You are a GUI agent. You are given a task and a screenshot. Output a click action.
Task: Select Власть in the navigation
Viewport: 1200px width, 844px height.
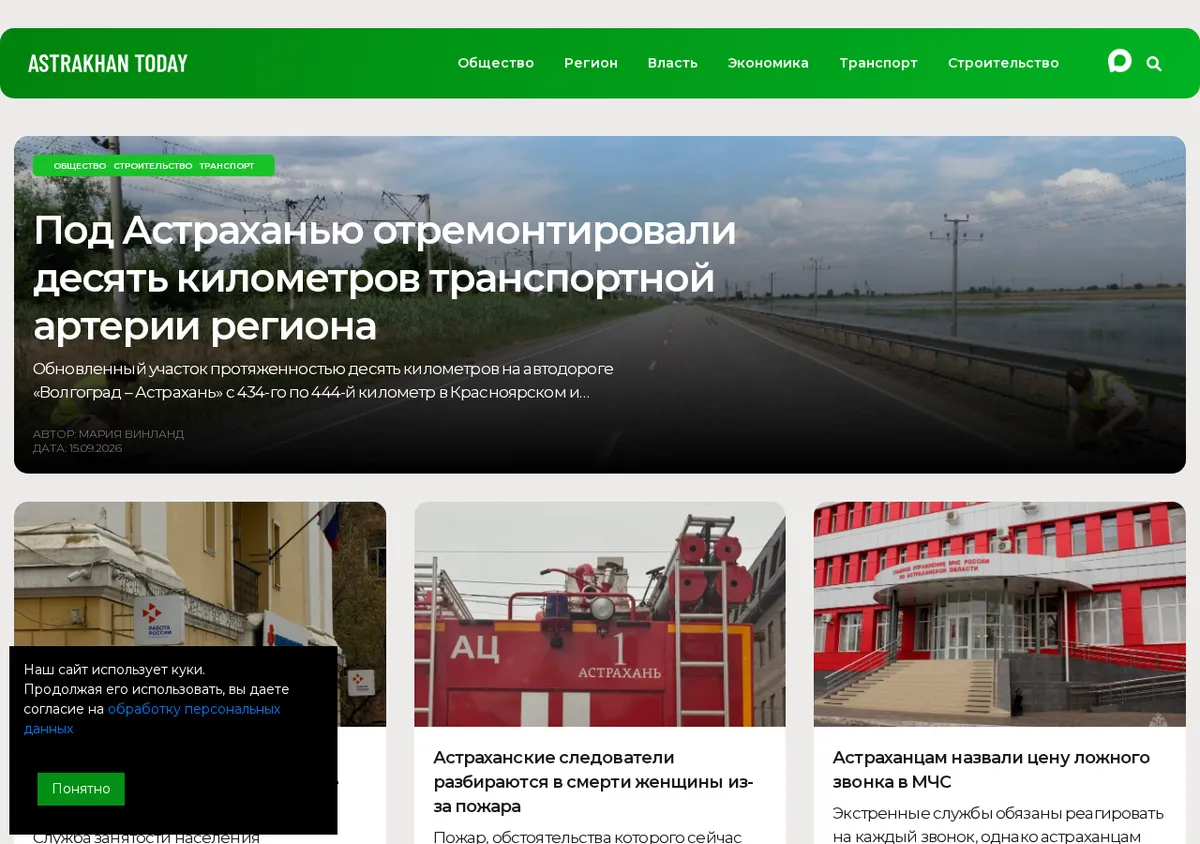(x=672, y=63)
